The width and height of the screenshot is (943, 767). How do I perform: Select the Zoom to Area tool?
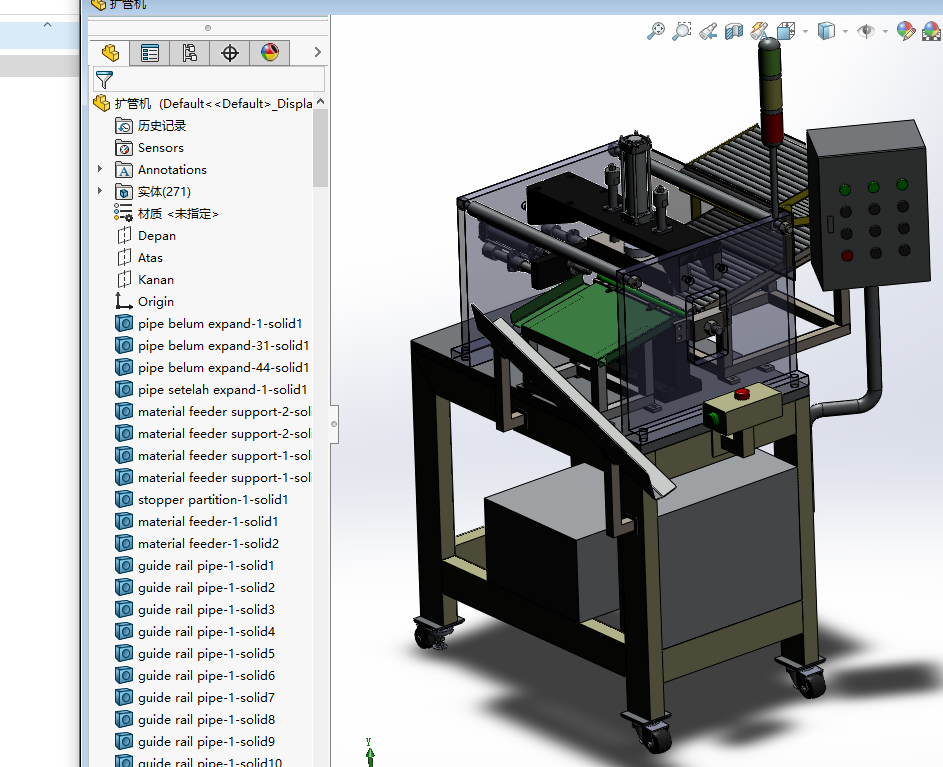682,31
